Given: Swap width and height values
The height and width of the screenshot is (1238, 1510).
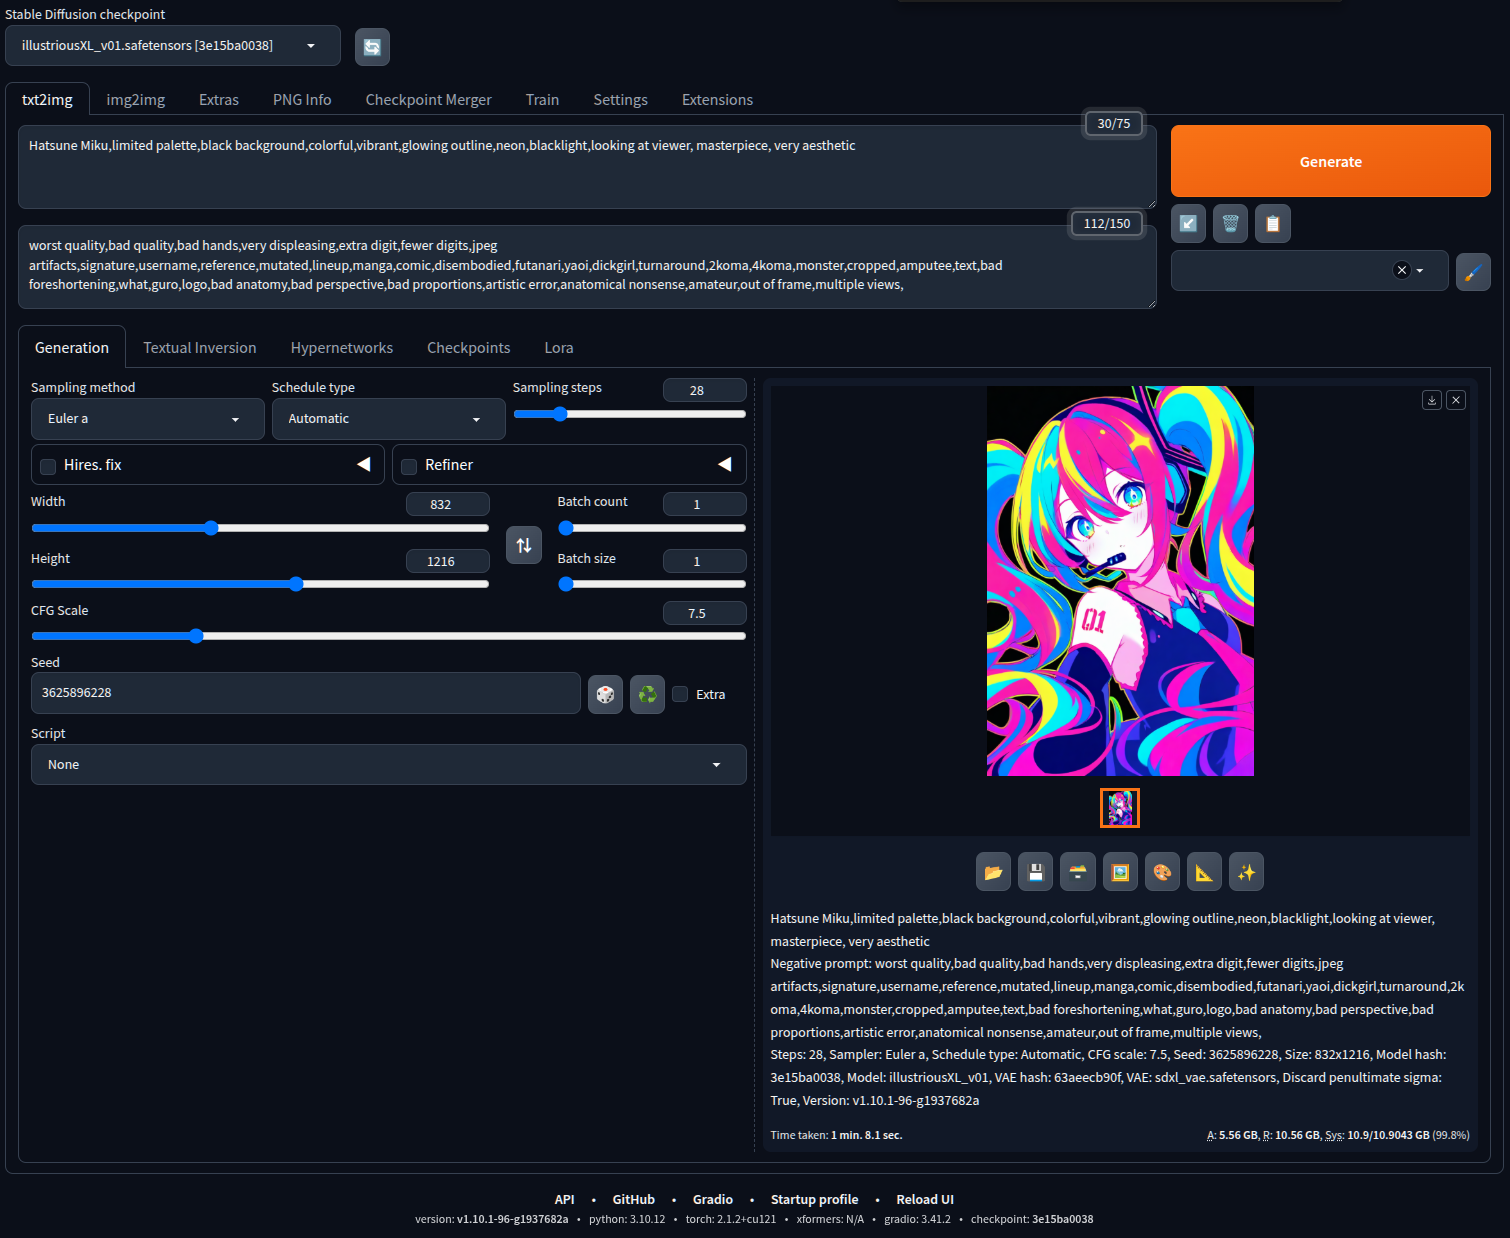Looking at the screenshot, I should click(524, 545).
